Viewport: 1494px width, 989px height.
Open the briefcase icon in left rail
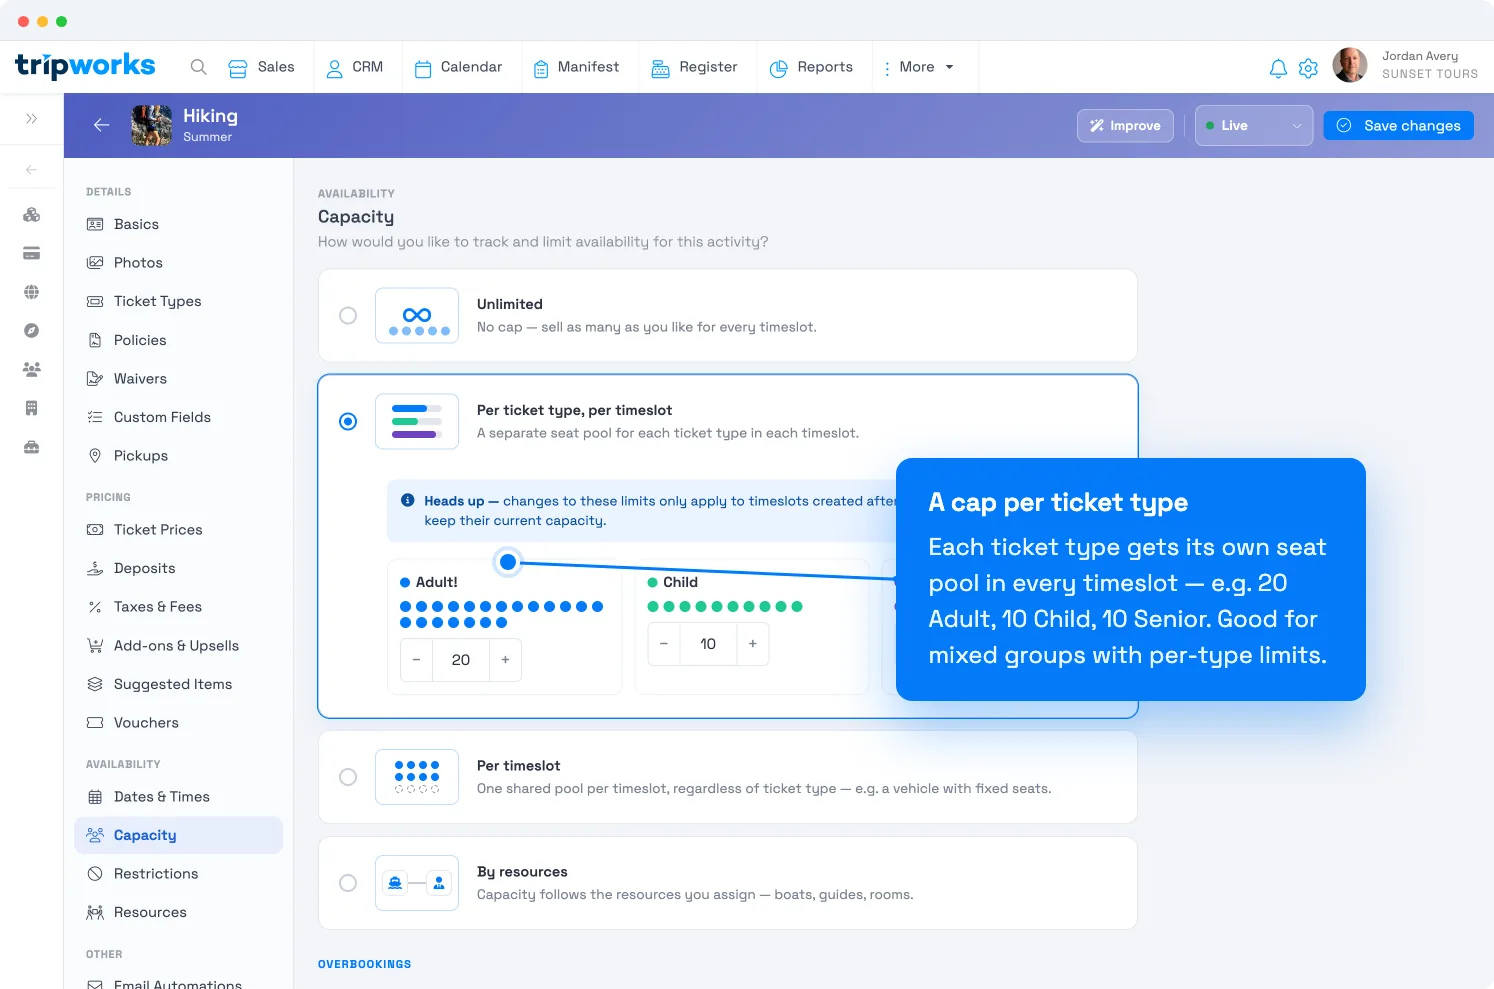32,447
